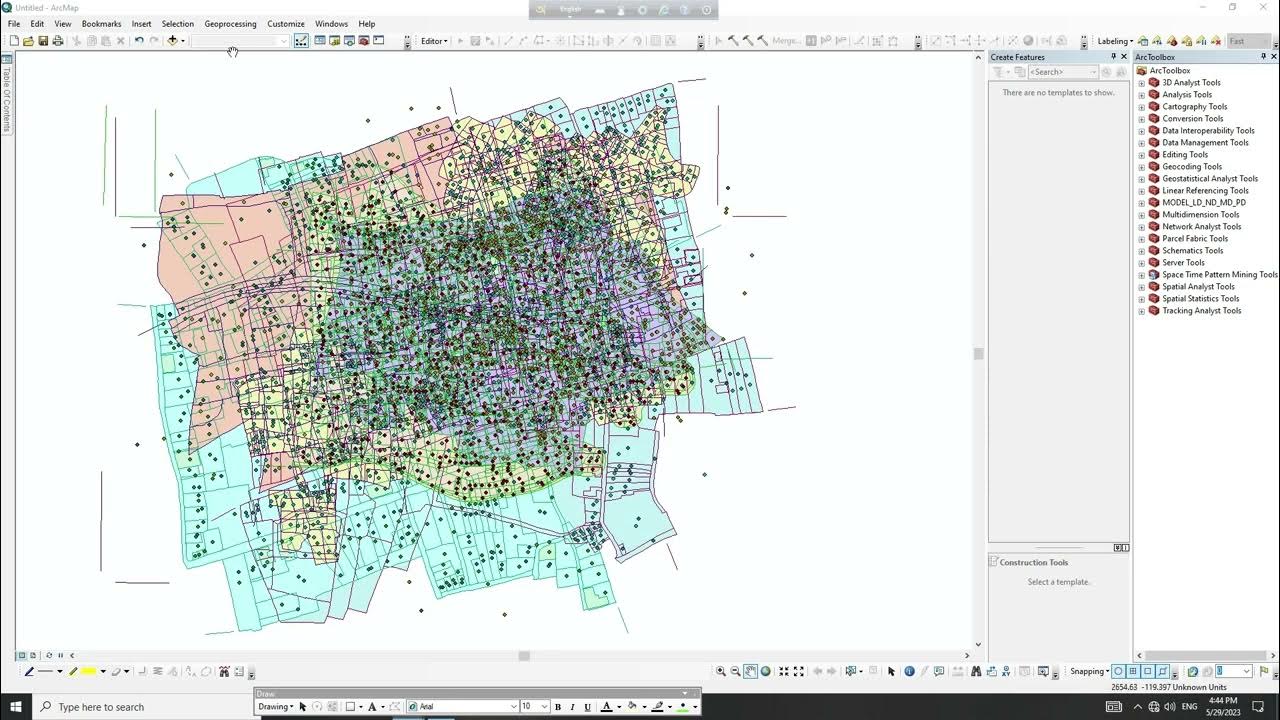Expand the Conversion Tools toolbox
The height and width of the screenshot is (720, 1280).
[1142, 119]
